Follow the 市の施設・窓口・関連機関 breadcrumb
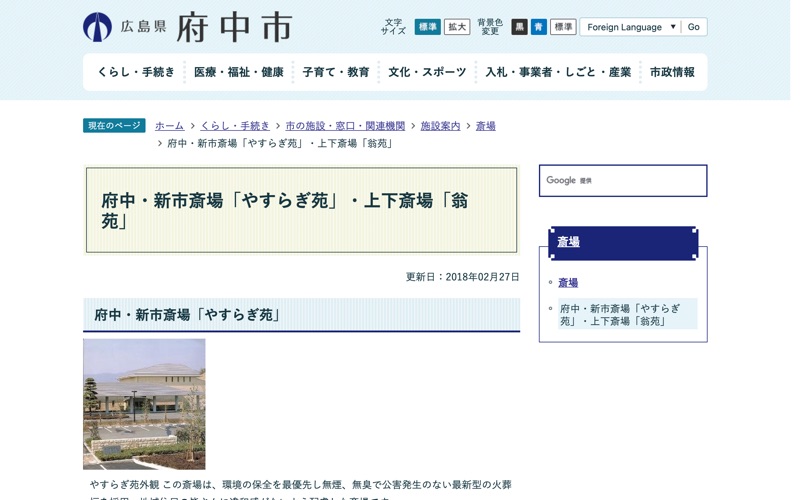This screenshot has height=500, width=800. pos(345,126)
